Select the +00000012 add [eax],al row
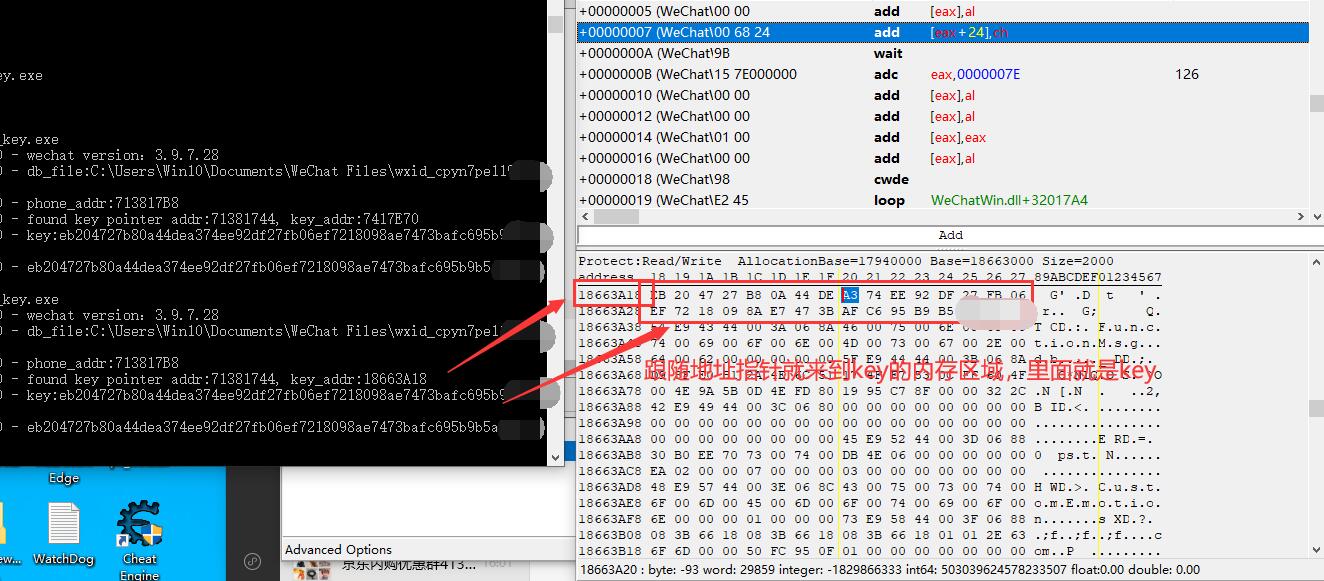Screen dimensions: 1324x581 [x=943, y=116]
